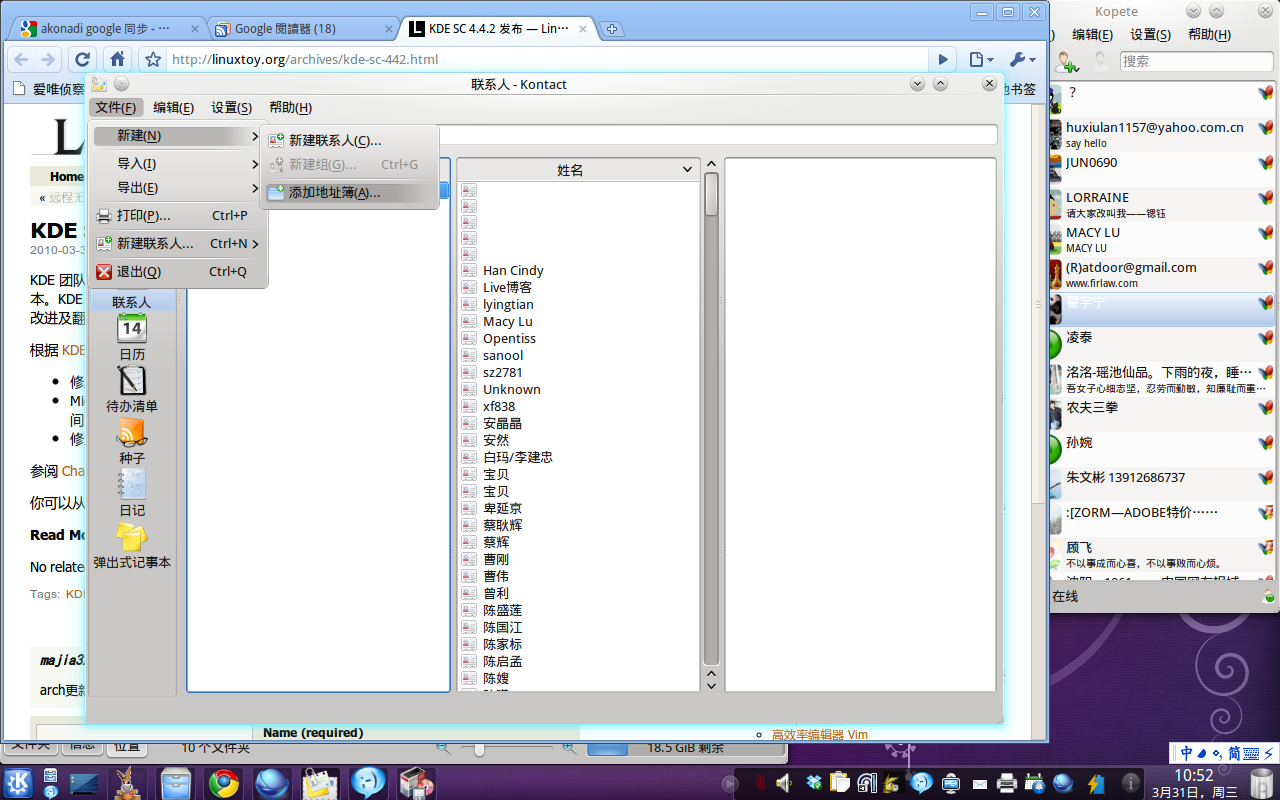This screenshot has width=1280, height=800.
Task: Open the KDE Kickoff application launcher
Action: pos(17,782)
